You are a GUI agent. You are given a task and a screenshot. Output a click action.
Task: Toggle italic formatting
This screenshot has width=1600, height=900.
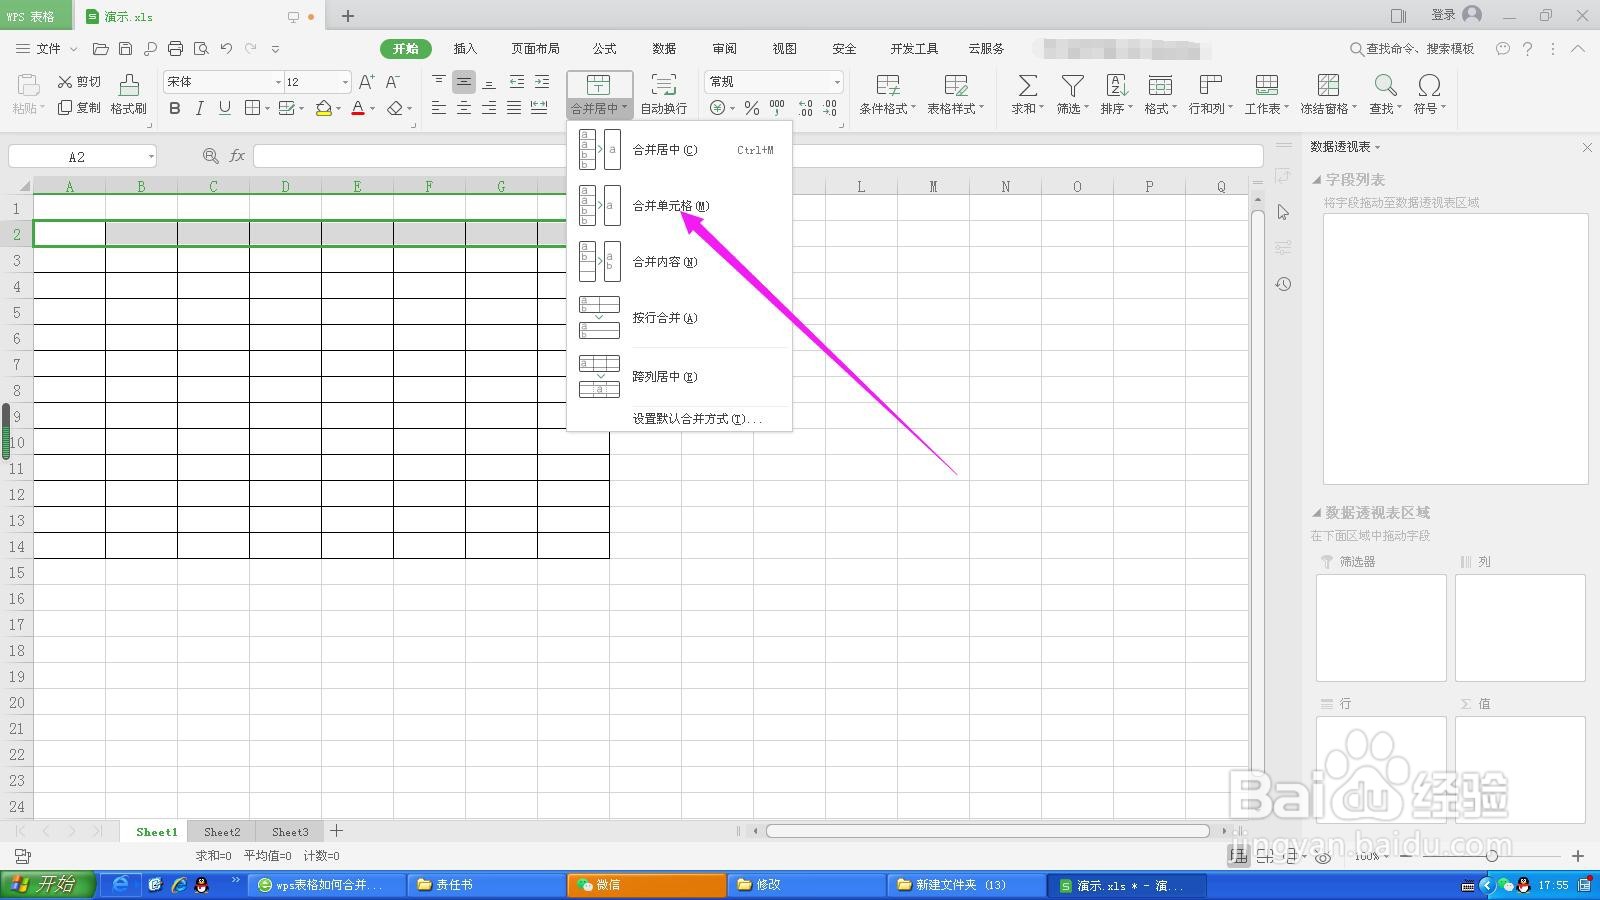click(x=198, y=109)
